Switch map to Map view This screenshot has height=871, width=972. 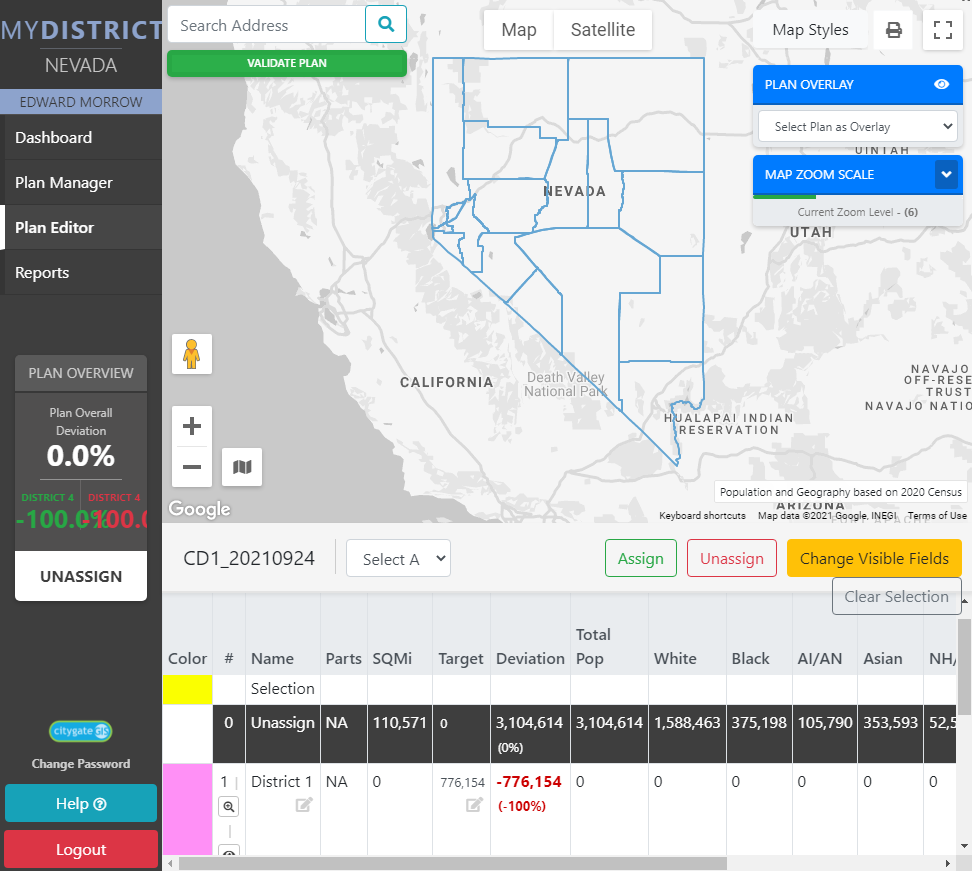(x=518, y=30)
